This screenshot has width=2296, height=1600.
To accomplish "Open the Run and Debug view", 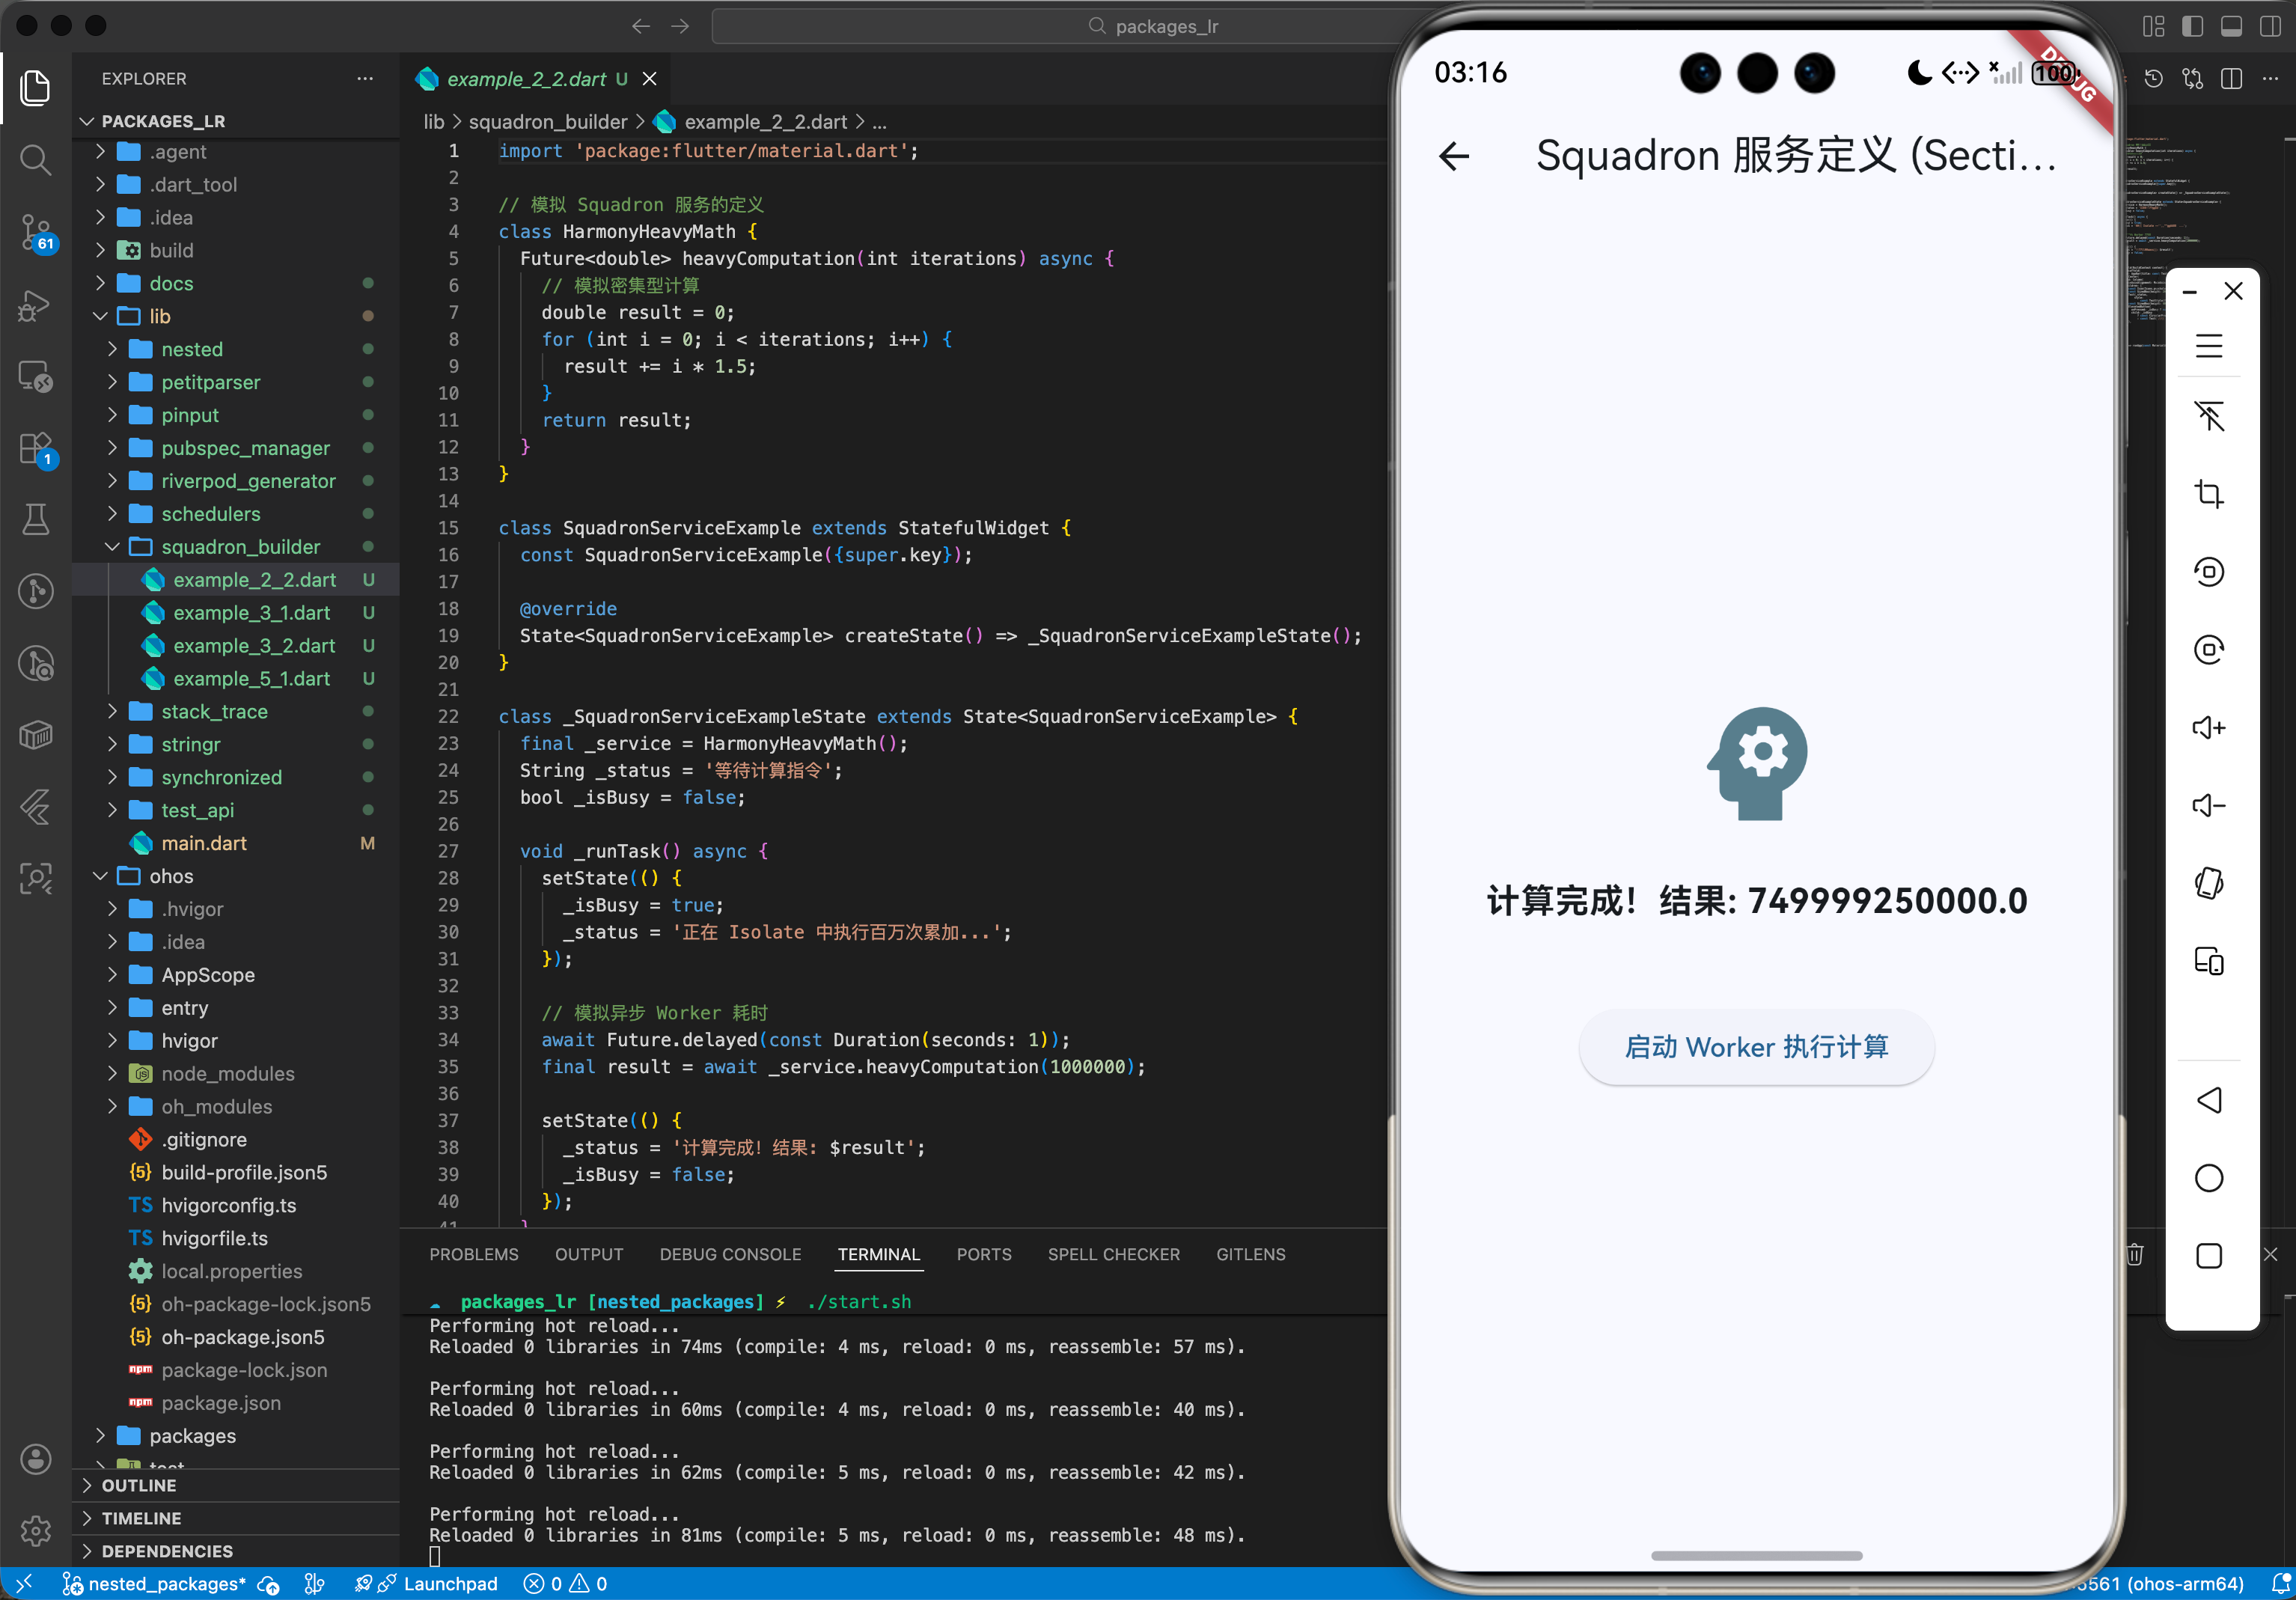I will [x=35, y=305].
